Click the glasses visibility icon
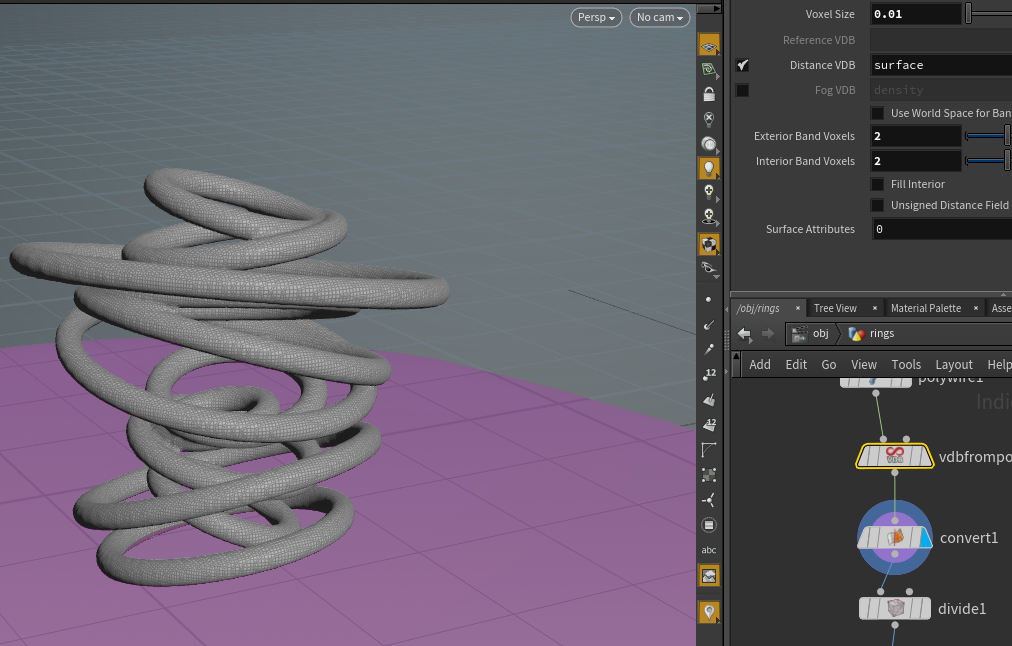This screenshot has height=646, width=1012. tap(709, 268)
